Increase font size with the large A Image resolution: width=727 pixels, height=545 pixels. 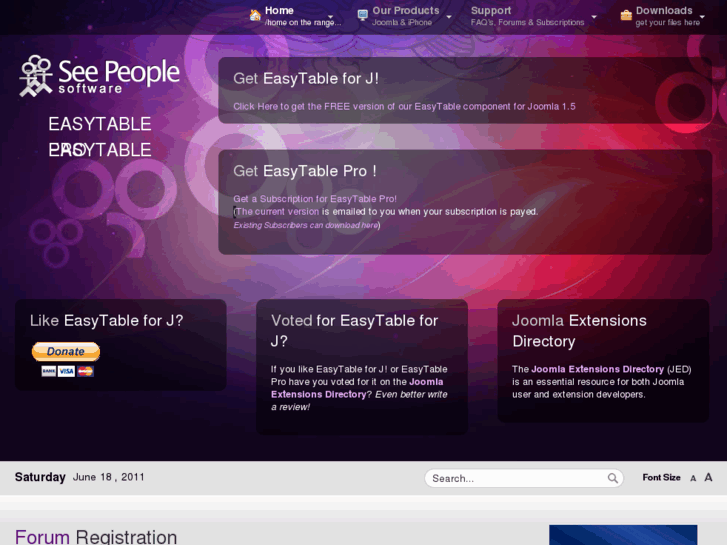point(708,477)
